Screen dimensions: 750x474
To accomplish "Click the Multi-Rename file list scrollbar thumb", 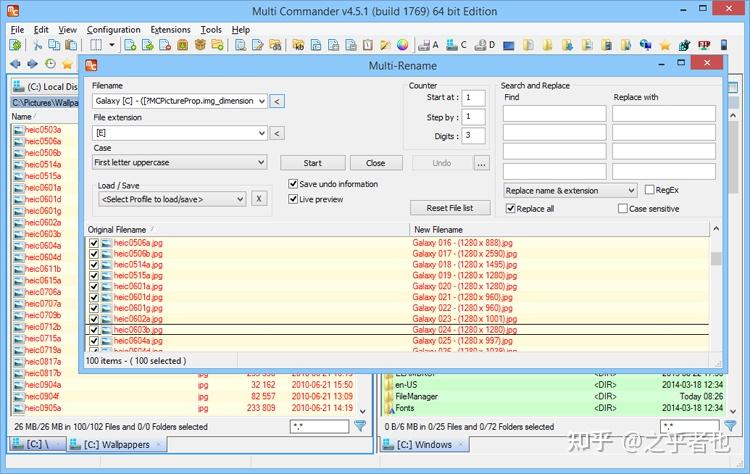I will 716,258.
